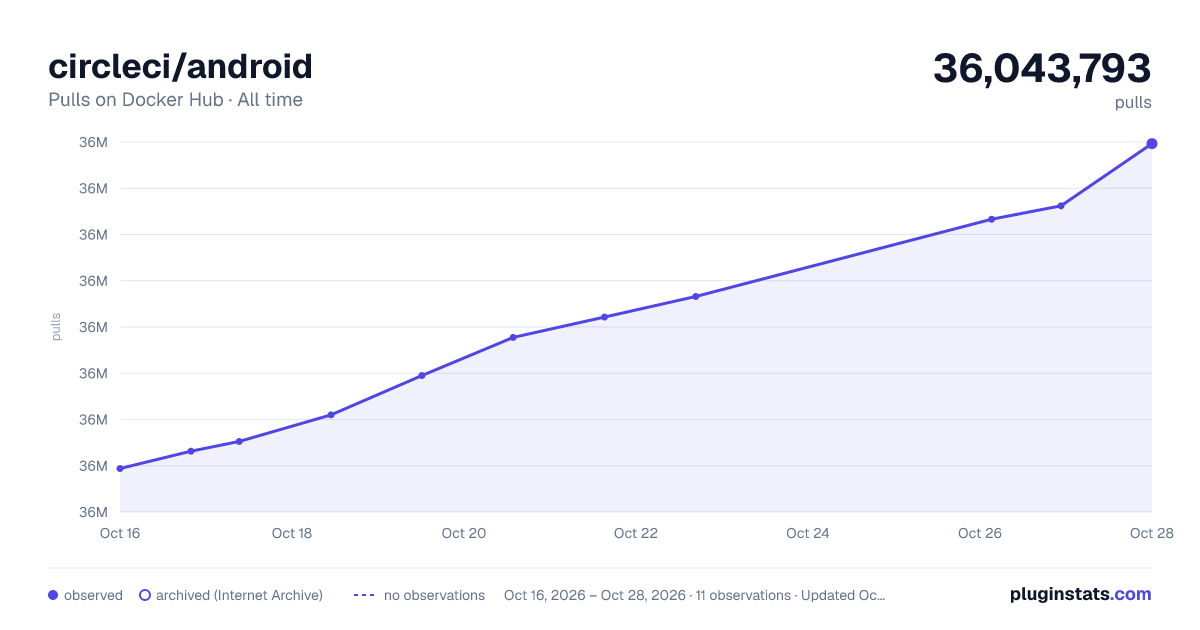Click the Oct 28 axis label
Screen dimensions: 1200x630
pos(1151,533)
